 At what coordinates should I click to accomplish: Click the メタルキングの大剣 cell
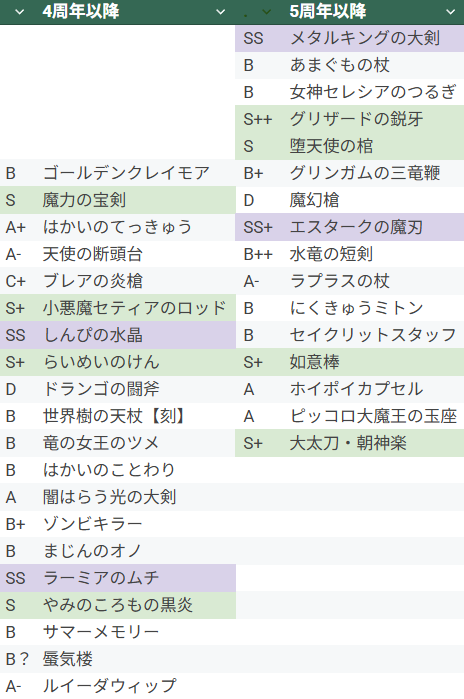[374, 38]
